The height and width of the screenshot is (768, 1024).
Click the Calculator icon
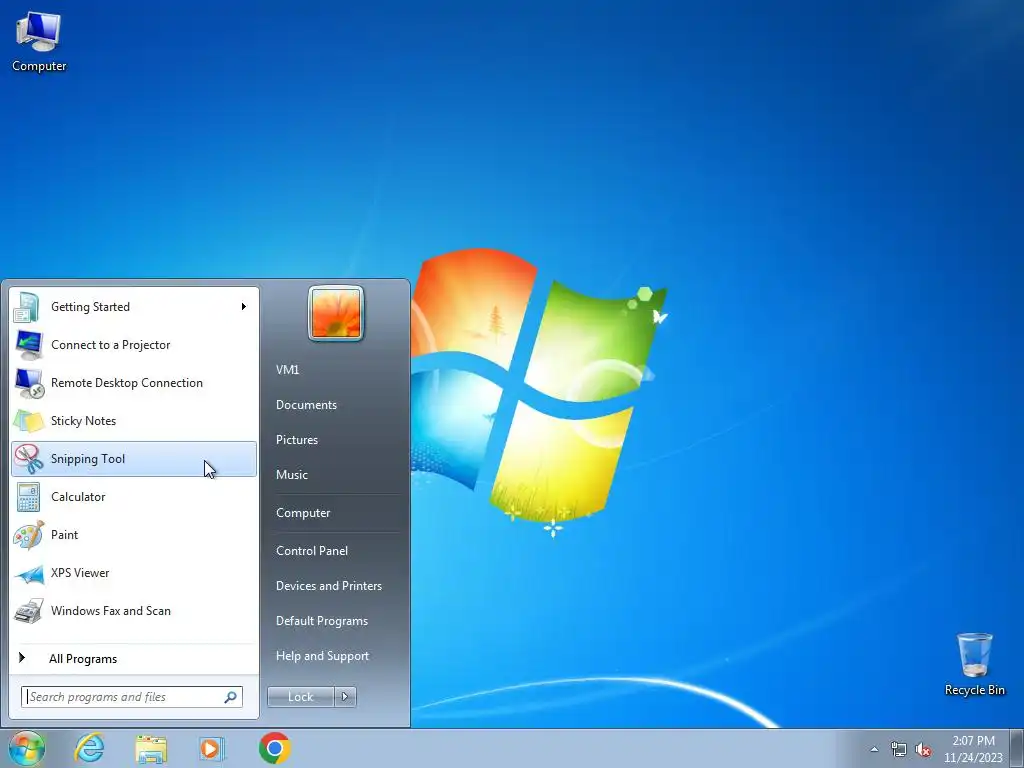click(x=28, y=497)
